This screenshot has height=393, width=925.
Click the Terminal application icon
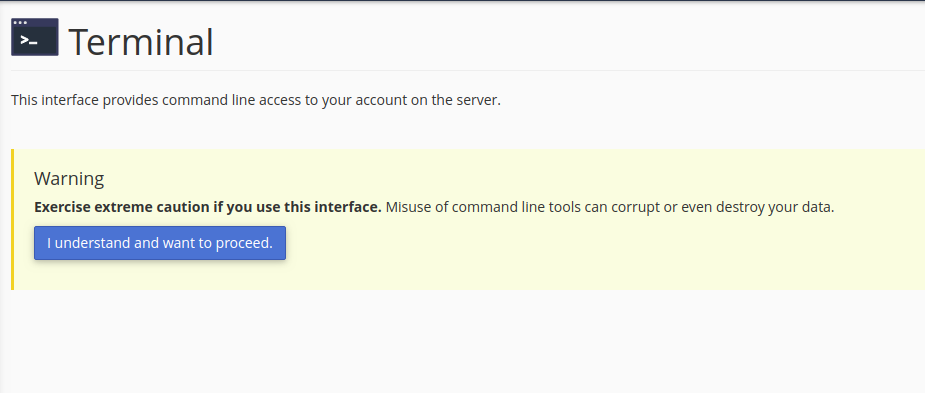coord(35,37)
